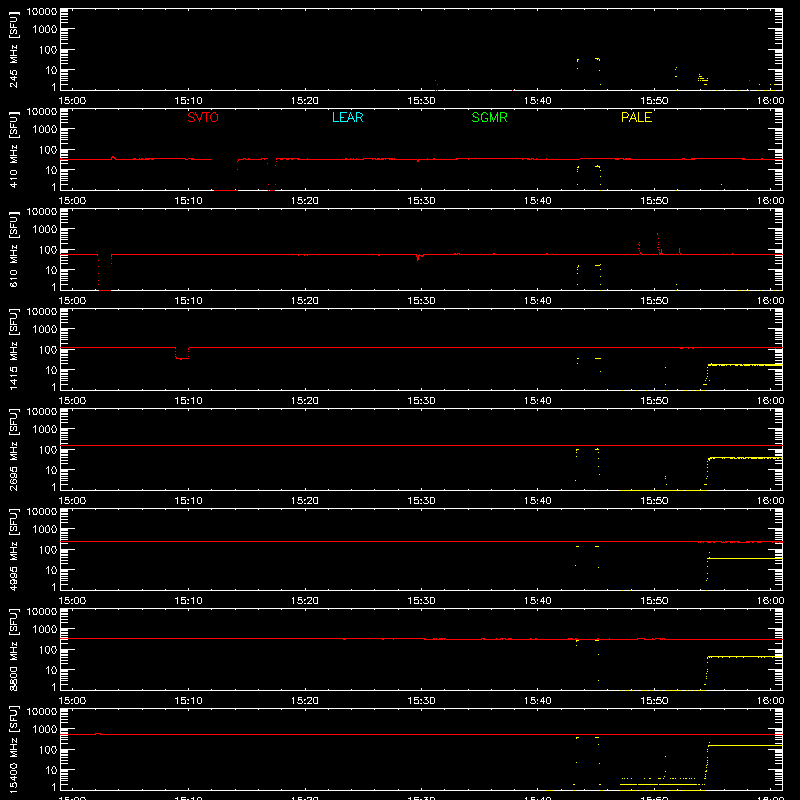Click the 15:20 tick under the 1415 MHz panel

(305, 401)
